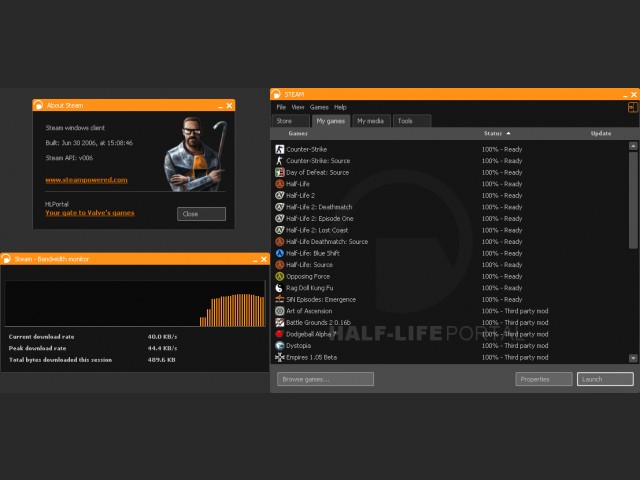Switch to the My media tab
Viewport: 640px width, 480px height.
[371, 121]
